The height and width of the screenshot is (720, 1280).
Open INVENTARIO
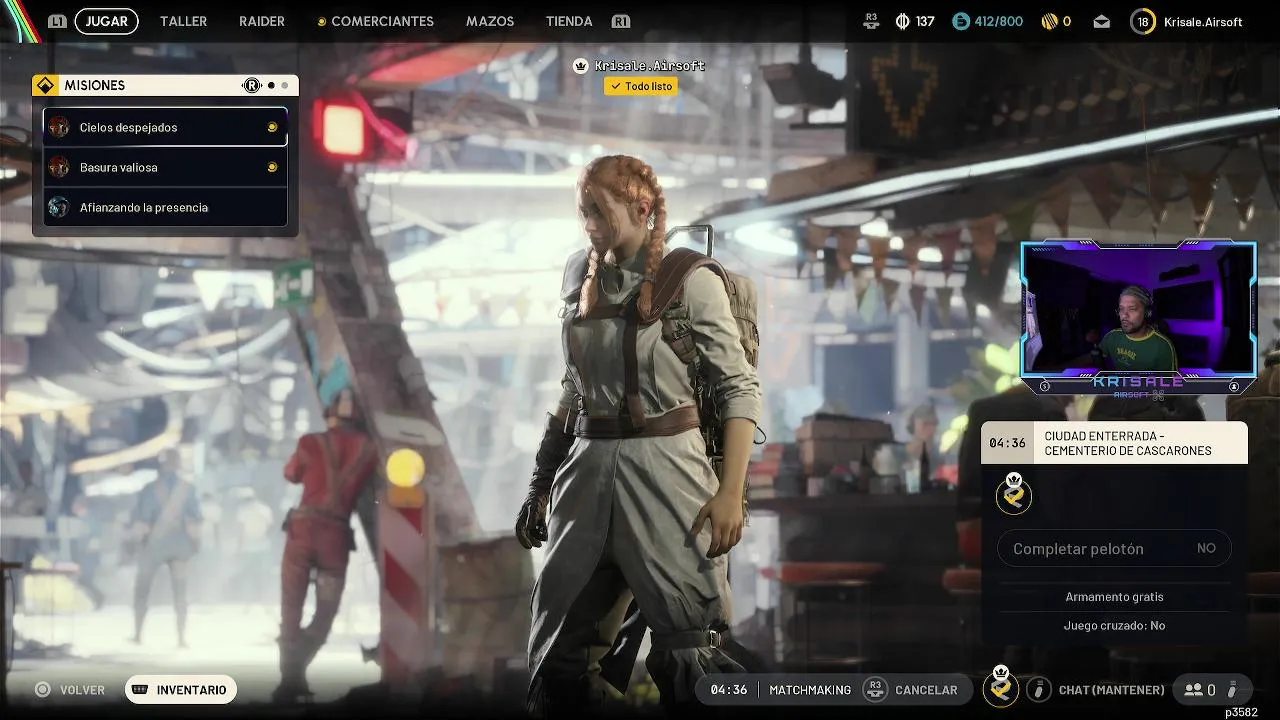click(181, 689)
